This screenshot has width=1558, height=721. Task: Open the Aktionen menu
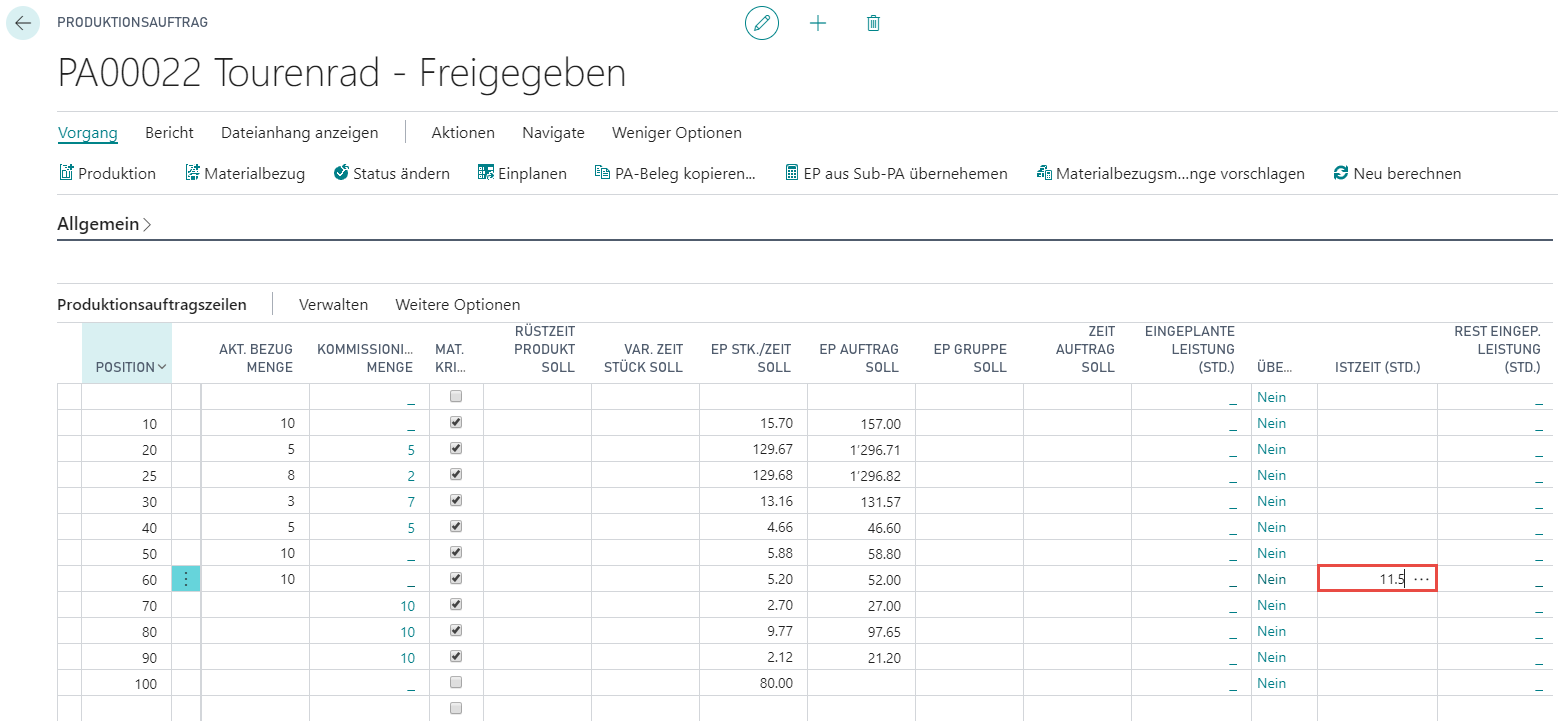pyautogui.click(x=463, y=132)
